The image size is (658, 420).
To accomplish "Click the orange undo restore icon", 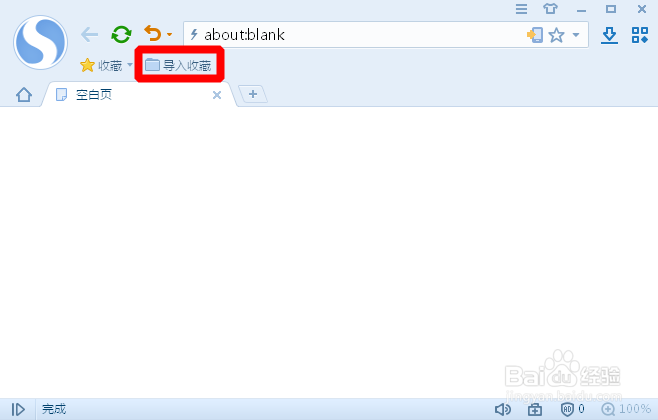I will (153, 34).
